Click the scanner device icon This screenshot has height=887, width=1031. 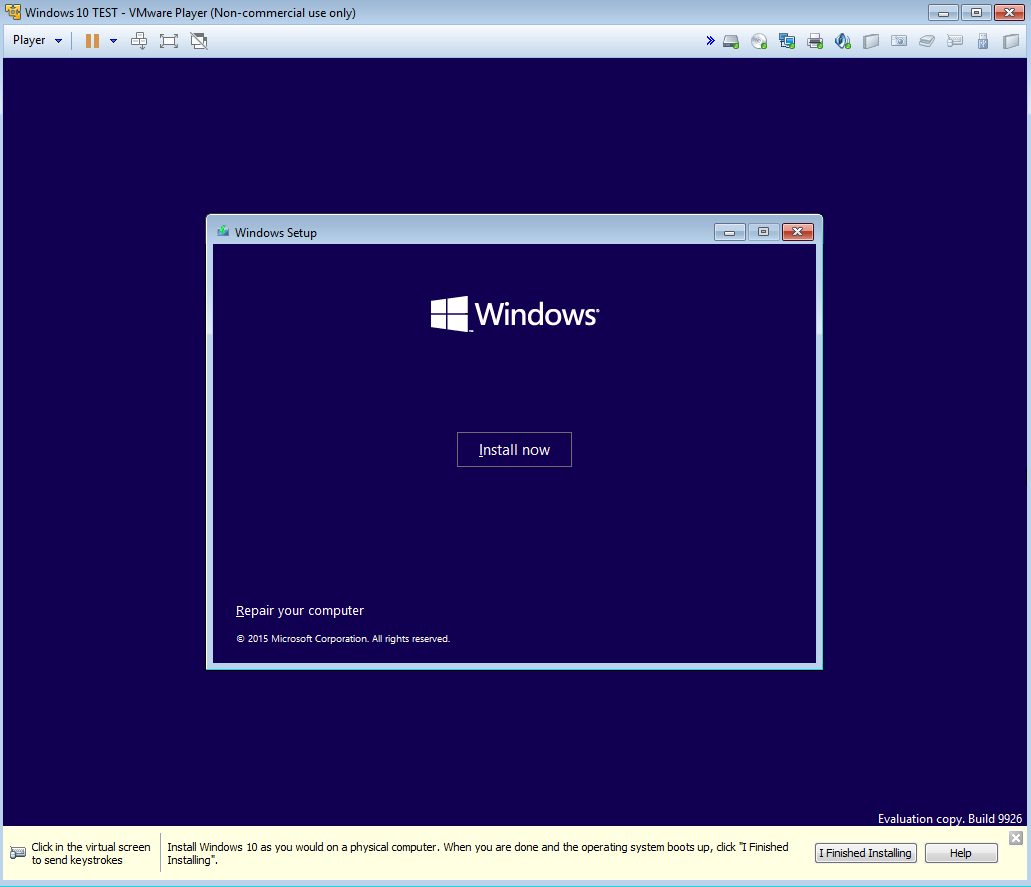(x=927, y=41)
